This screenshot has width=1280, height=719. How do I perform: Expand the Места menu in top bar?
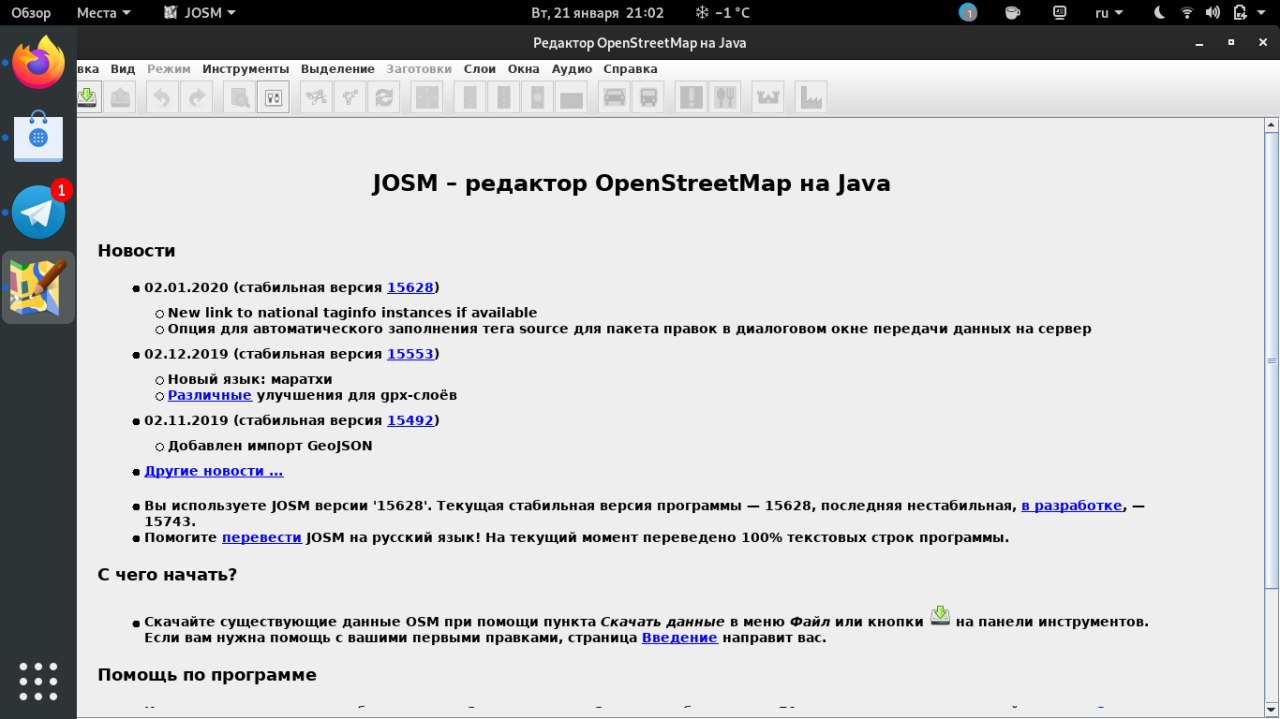(x=103, y=13)
